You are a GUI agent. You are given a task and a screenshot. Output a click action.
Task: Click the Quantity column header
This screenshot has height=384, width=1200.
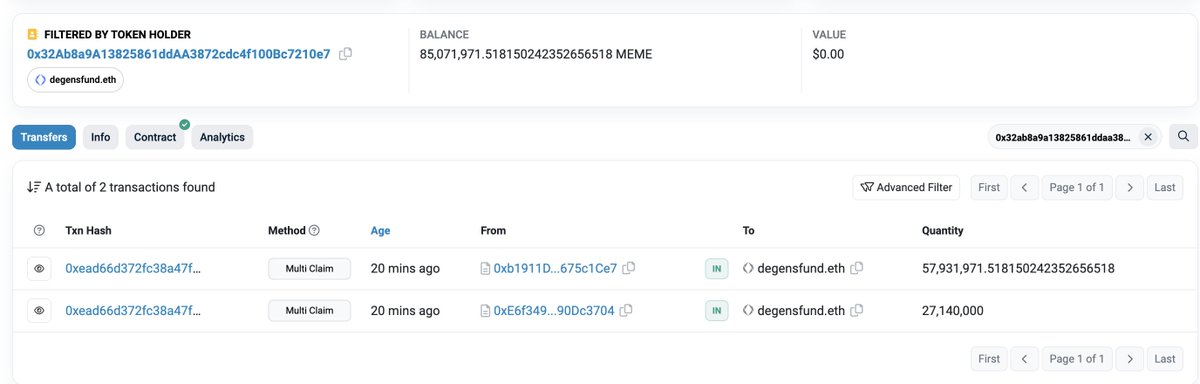pos(942,230)
